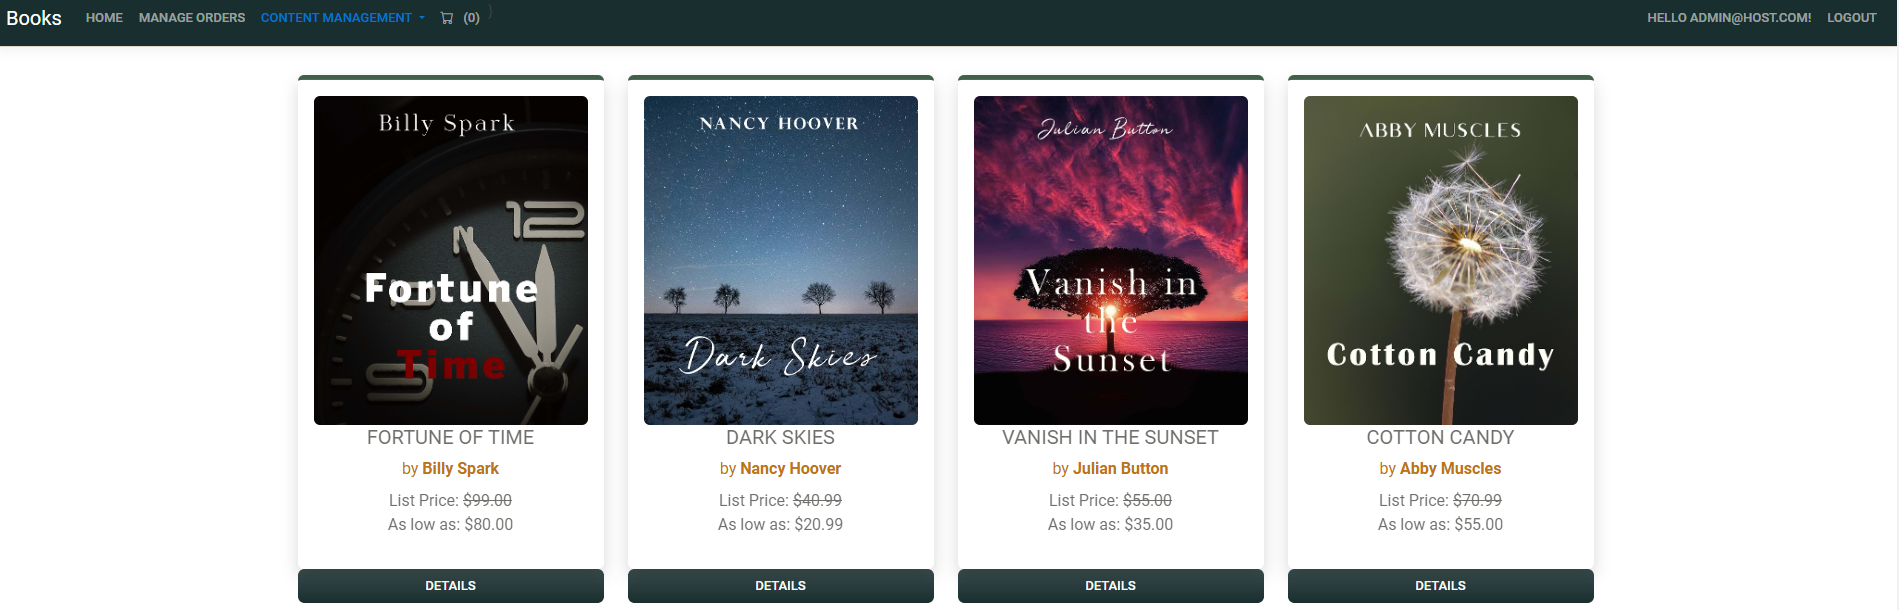Click the author name Nancy Hoover

click(x=790, y=468)
